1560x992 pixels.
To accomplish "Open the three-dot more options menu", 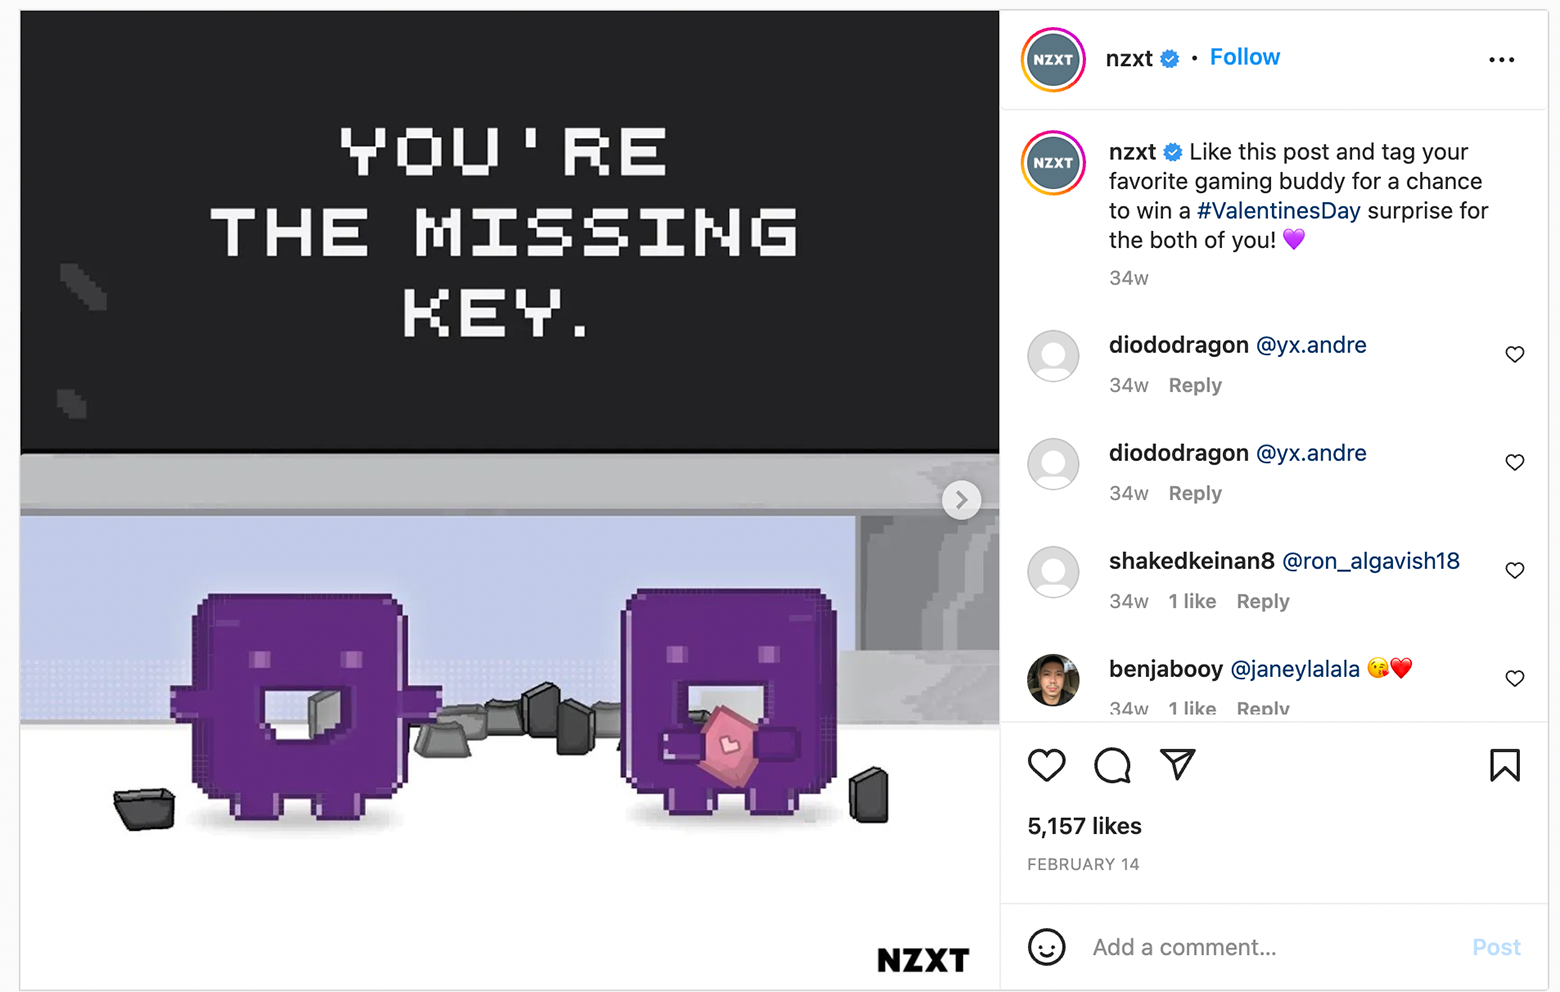I will [x=1501, y=60].
